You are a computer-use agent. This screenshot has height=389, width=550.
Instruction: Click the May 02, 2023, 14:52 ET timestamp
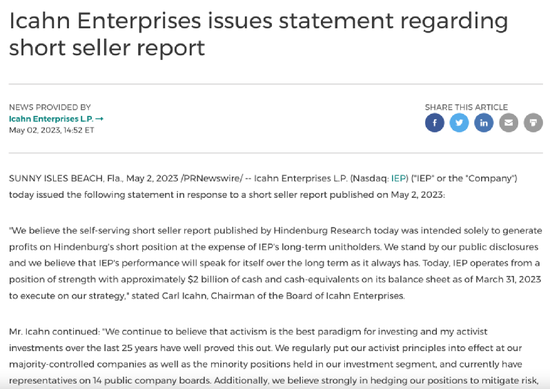click(52, 130)
